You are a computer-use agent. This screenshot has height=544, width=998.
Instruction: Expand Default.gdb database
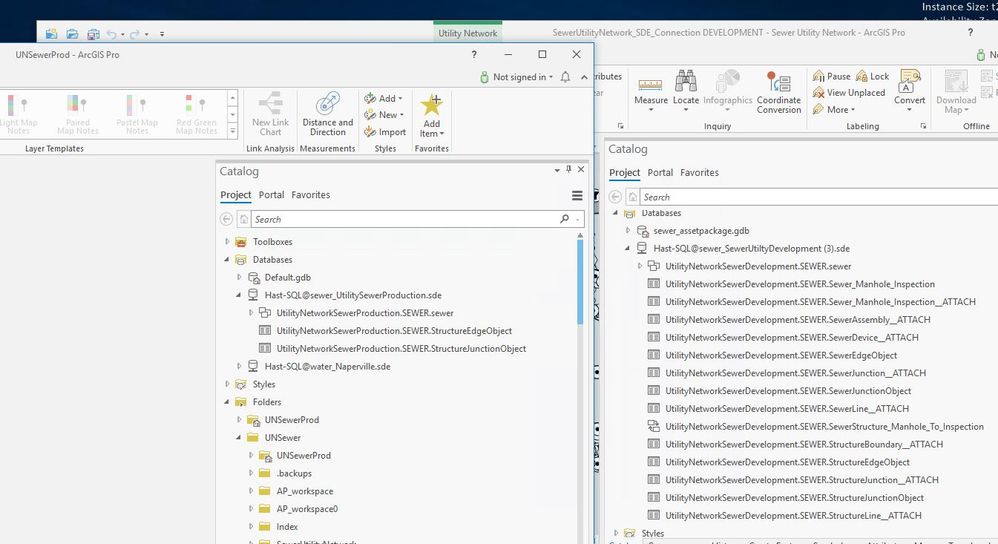(x=239, y=277)
